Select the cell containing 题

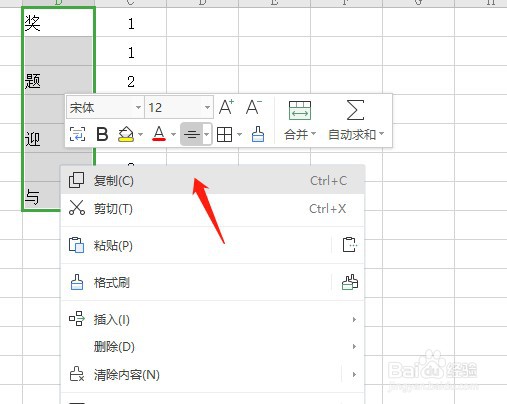pyautogui.click(x=58, y=80)
